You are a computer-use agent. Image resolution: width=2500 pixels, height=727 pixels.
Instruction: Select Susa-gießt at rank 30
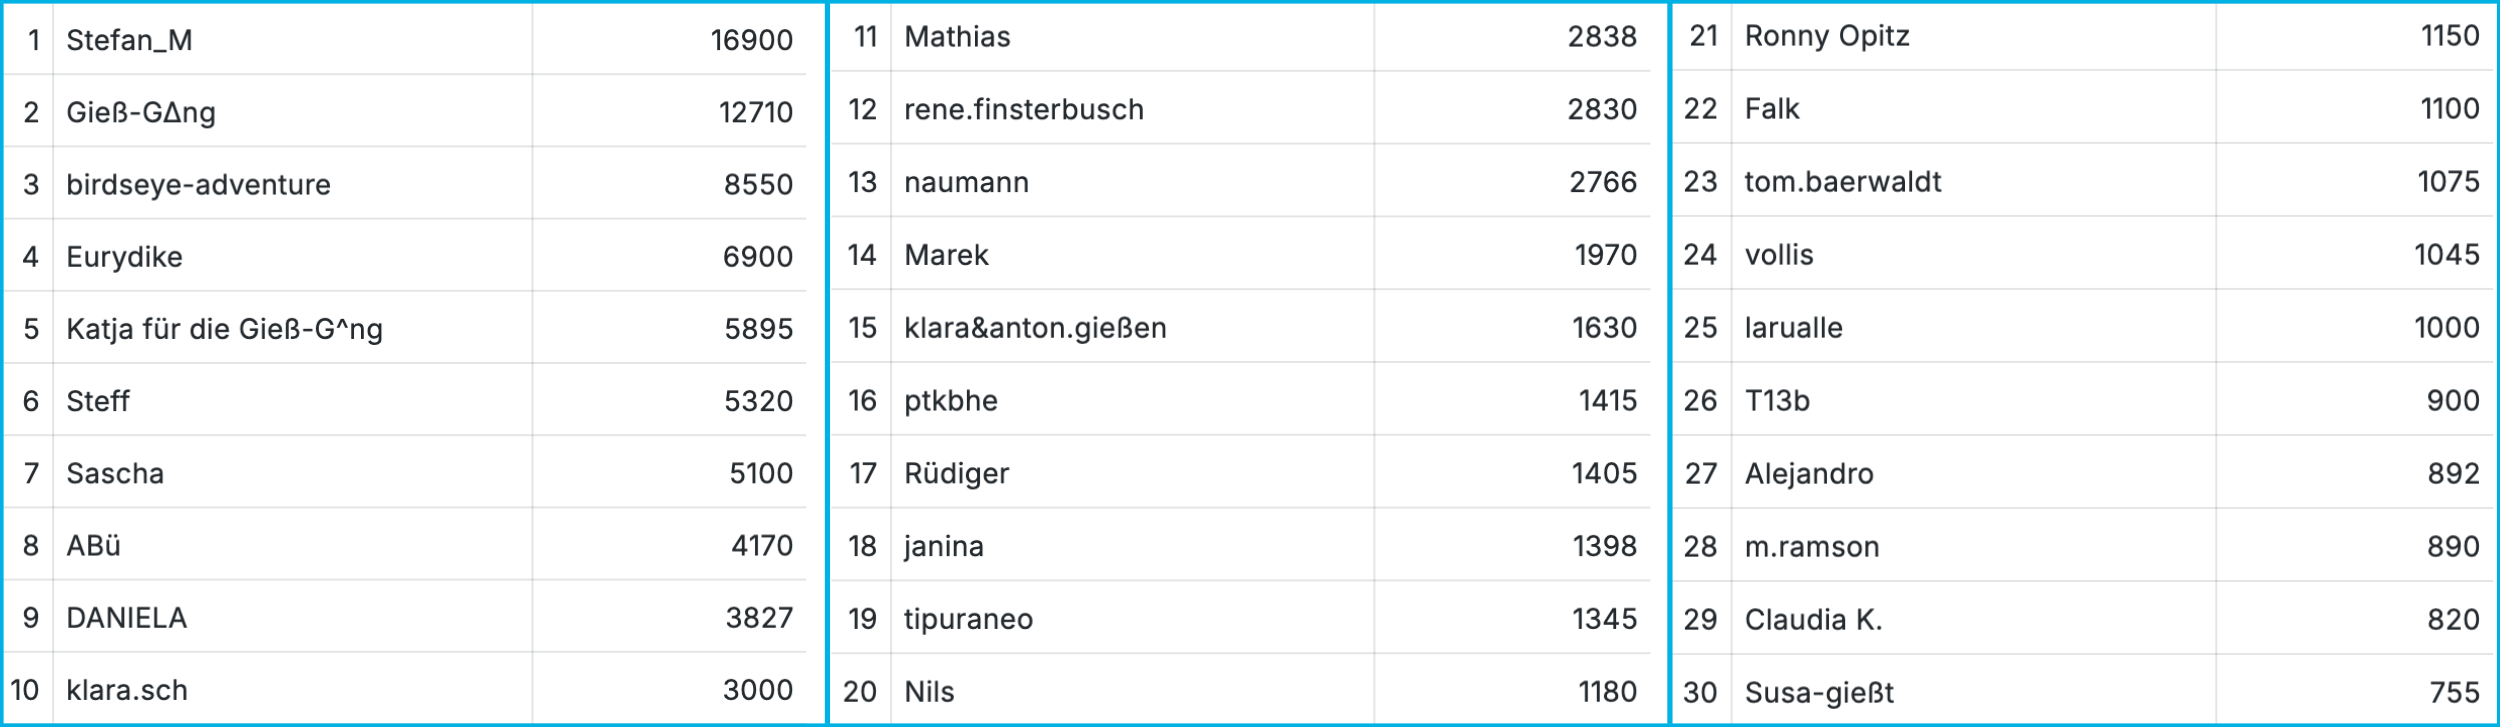pyautogui.click(x=1819, y=692)
